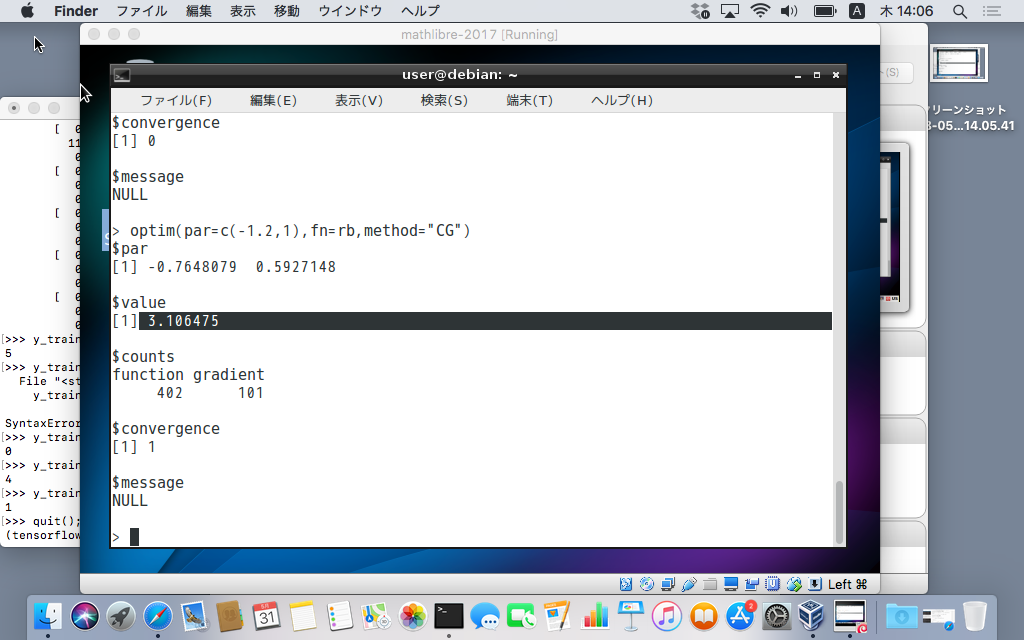Image resolution: width=1024 pixels, height=640 pixels.
Task: Click the terminal vertical scrollbar handle
Action: pyautogui.click(x=839, y=510)
